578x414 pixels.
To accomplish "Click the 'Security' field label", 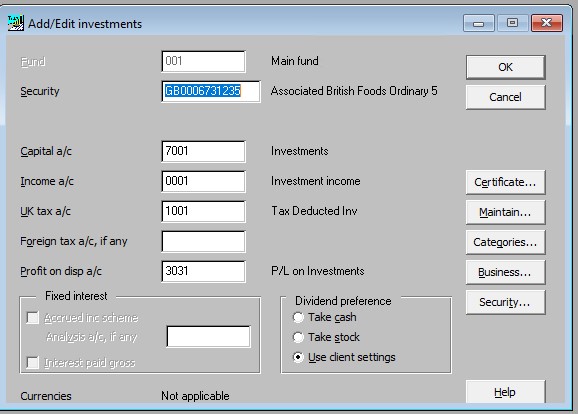I will coord(40,91).
